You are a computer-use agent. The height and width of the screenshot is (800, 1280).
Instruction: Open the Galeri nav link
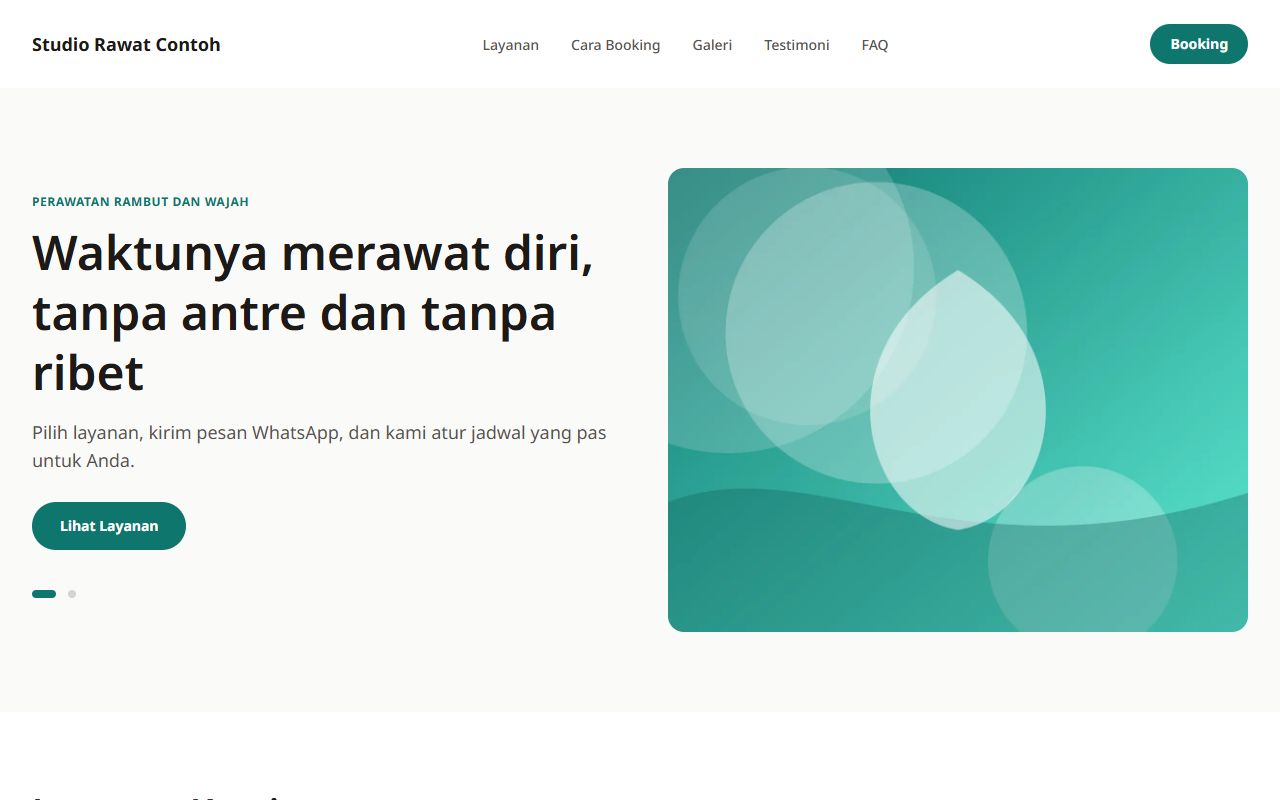[712, 45]
